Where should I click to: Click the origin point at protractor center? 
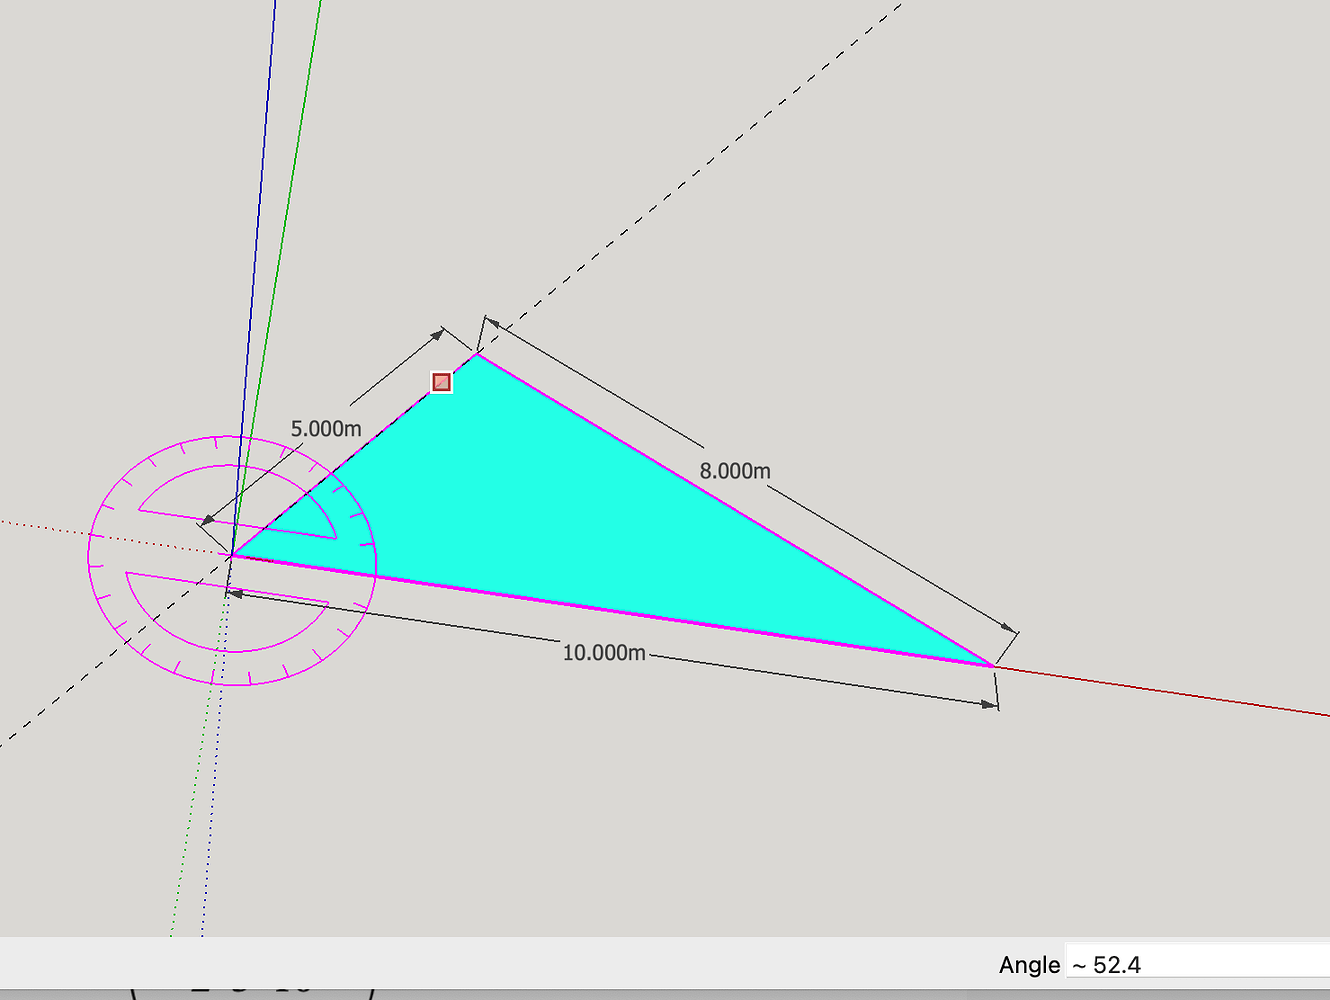(x=230, y=557)
